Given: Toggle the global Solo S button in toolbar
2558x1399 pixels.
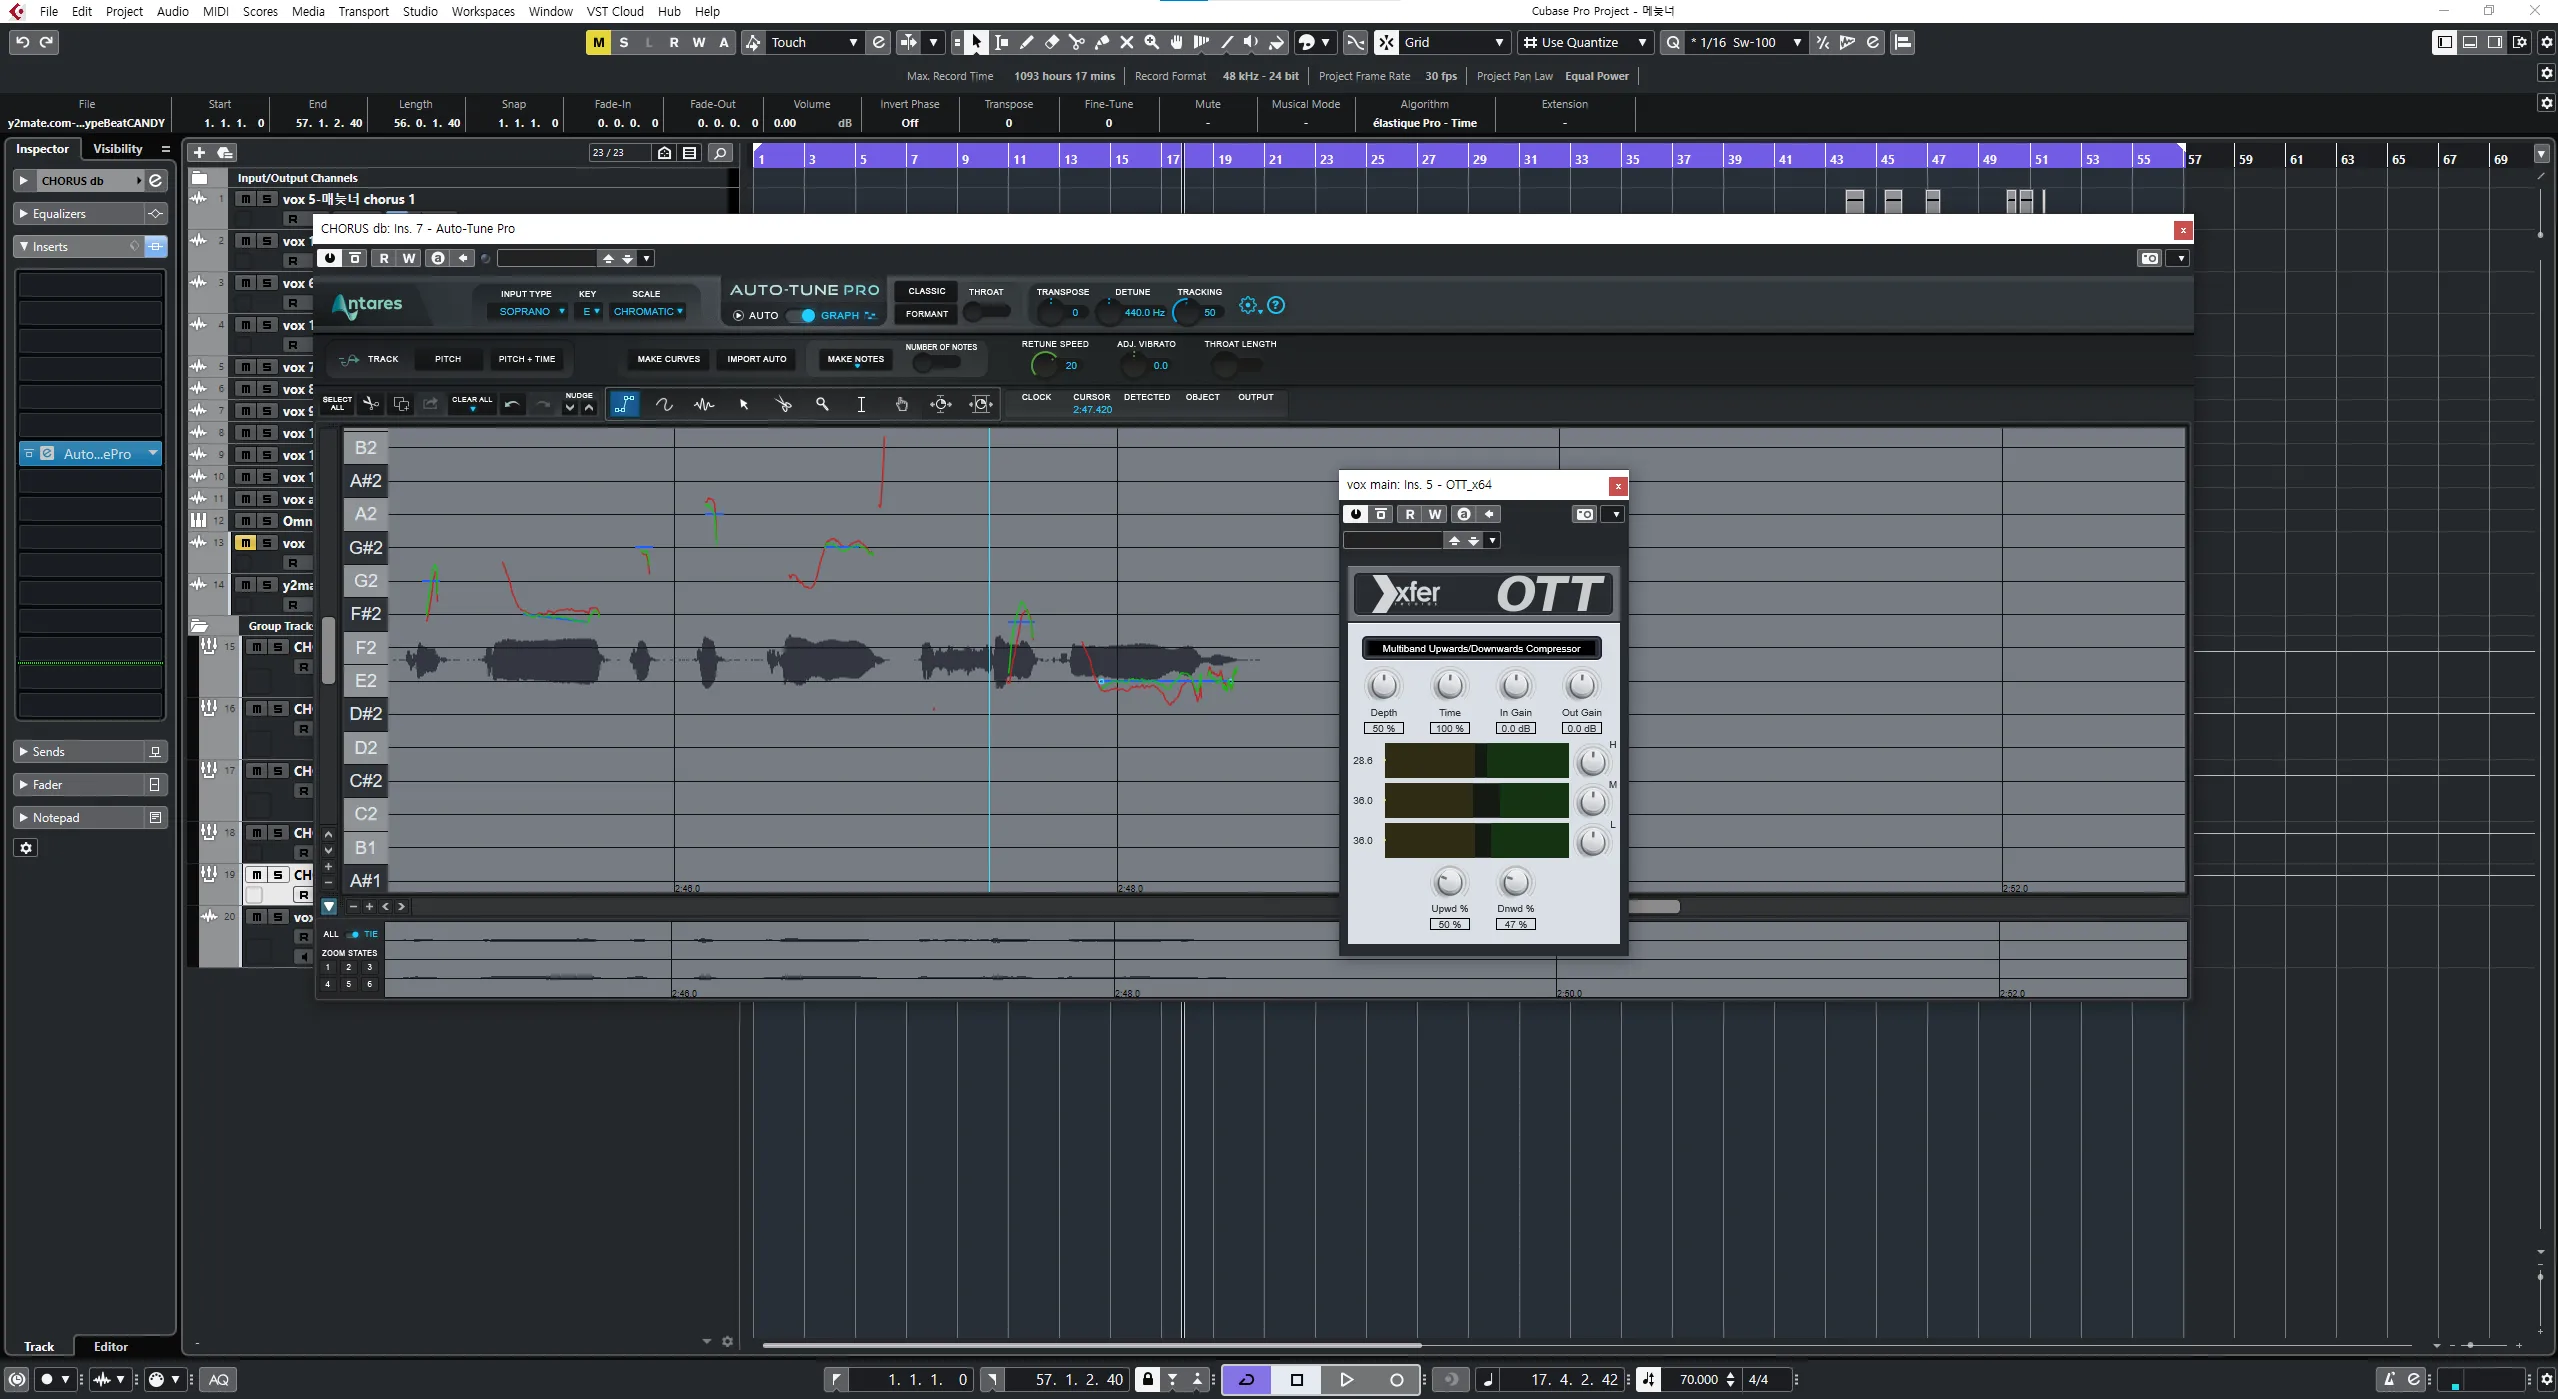Looking at the screenshot, I should pos(624,42).
